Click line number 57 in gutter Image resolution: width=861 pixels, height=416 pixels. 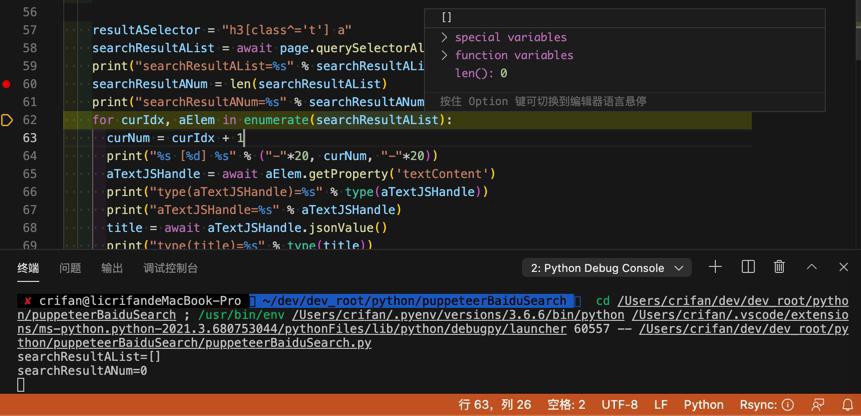[30, 30]
